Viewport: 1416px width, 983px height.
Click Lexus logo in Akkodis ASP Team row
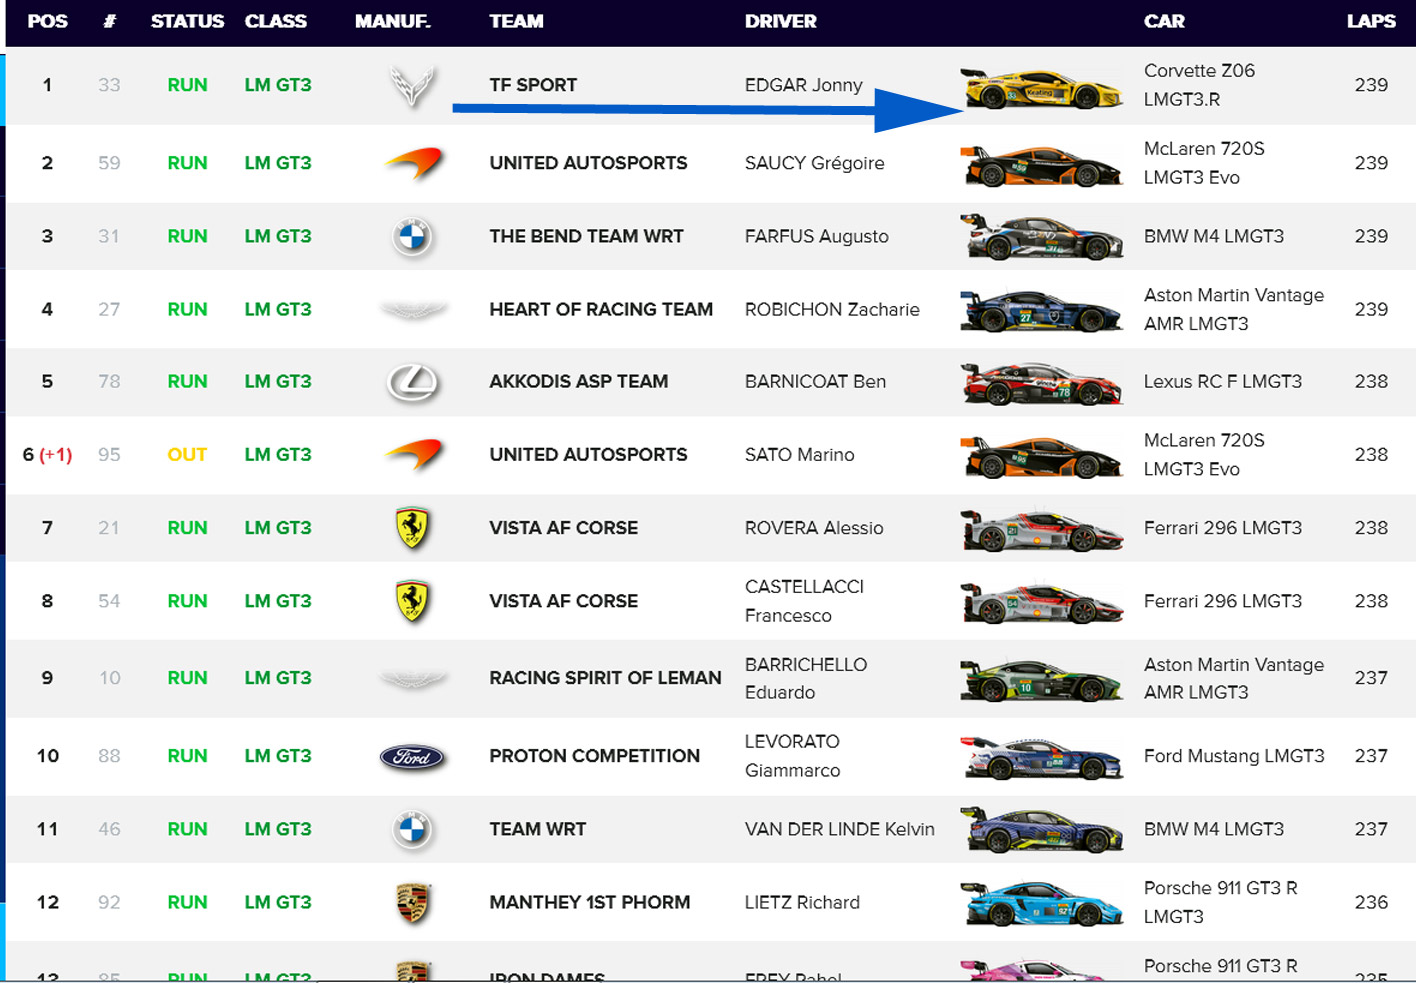pos(413,382)
